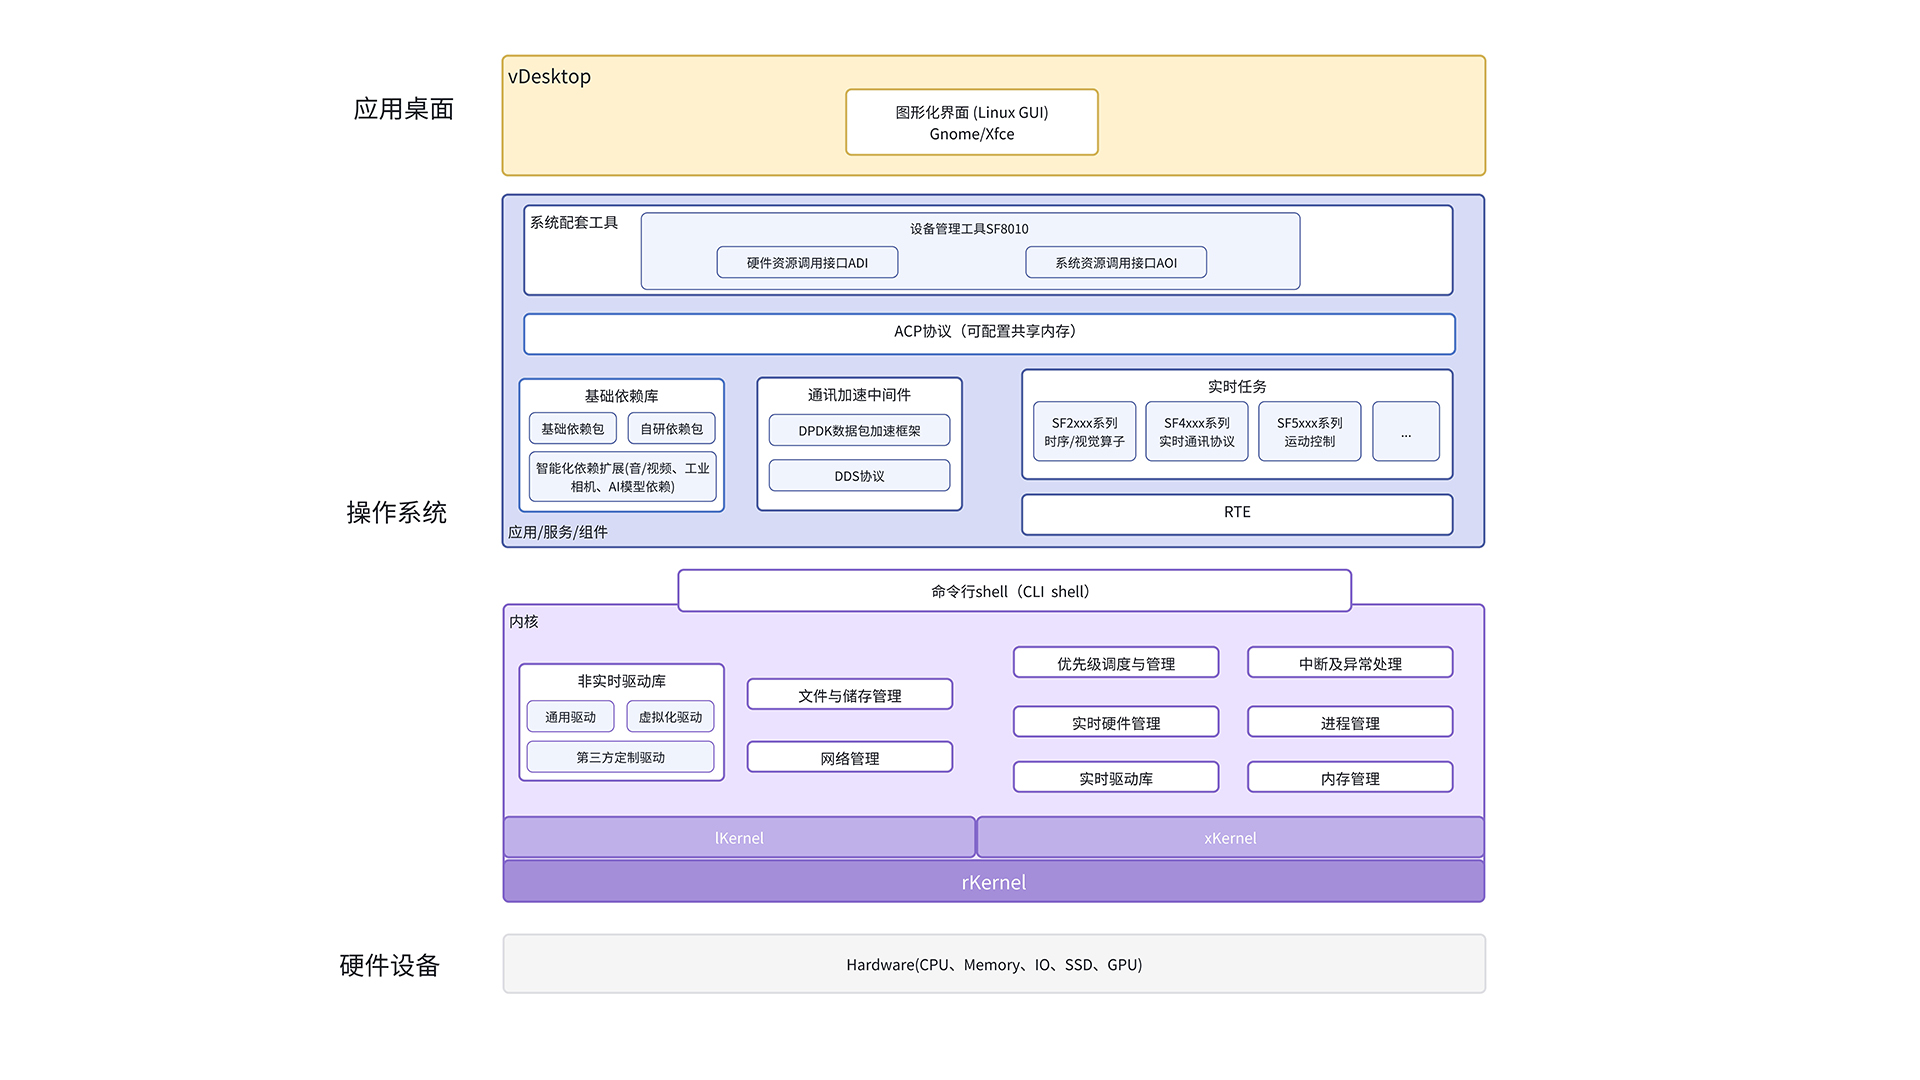Click the ellipsis box in 实时任务
Image resolution: width=1920 pixels, height=1080 pixels.
[1405, 432]
